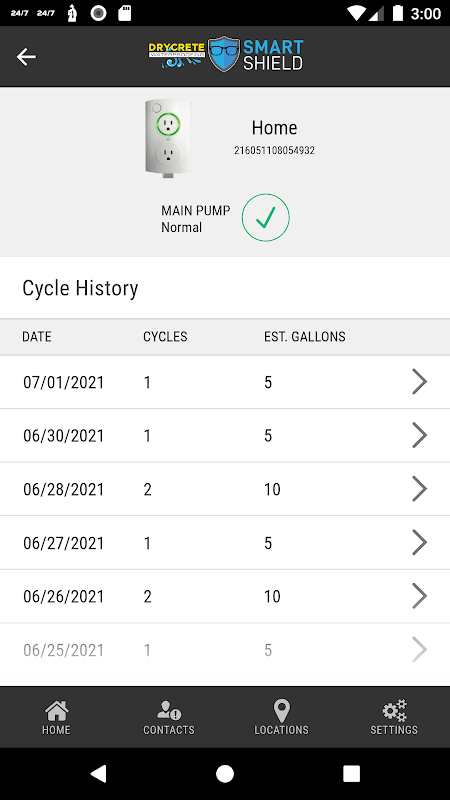450x800 pixels.
Task: Expand 06/28/2021 cycle details chevron
Action: point(419,489)
